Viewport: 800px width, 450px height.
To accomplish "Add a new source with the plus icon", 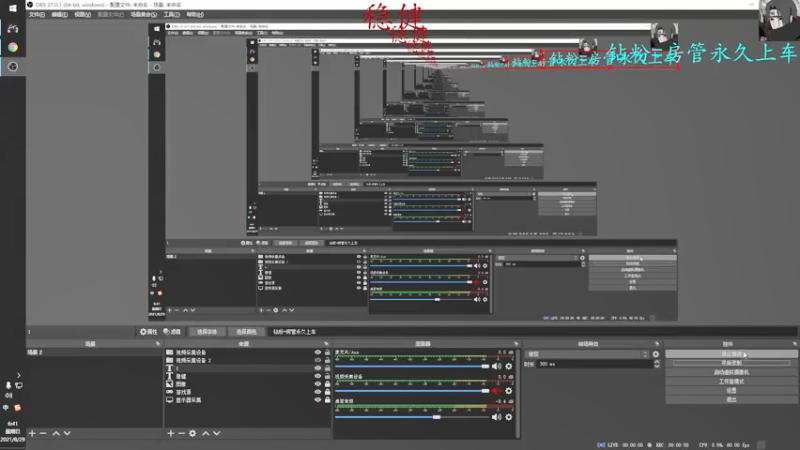I will (170, 433).
